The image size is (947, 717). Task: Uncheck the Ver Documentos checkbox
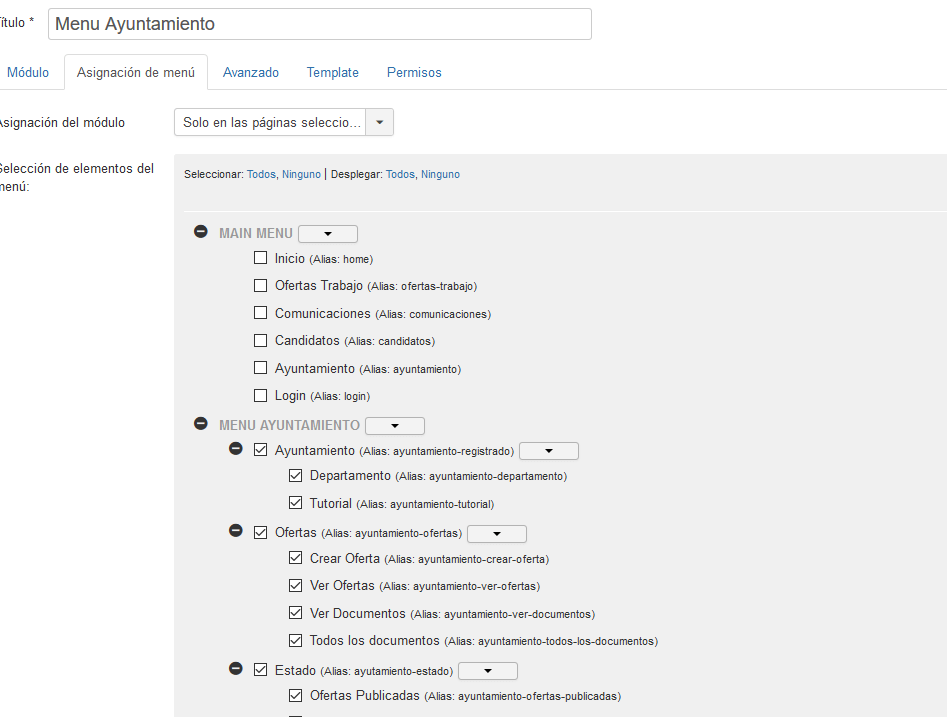(x=295, y=613)
